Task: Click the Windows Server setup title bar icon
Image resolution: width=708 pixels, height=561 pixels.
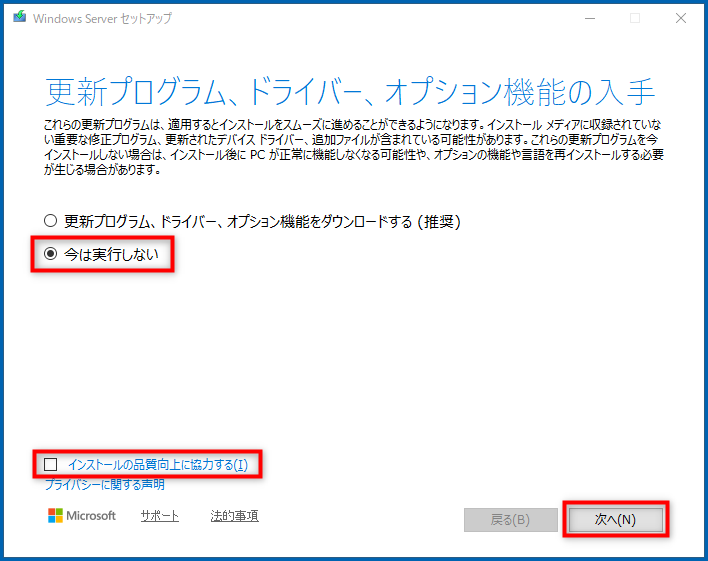Action: pos(19,17)
